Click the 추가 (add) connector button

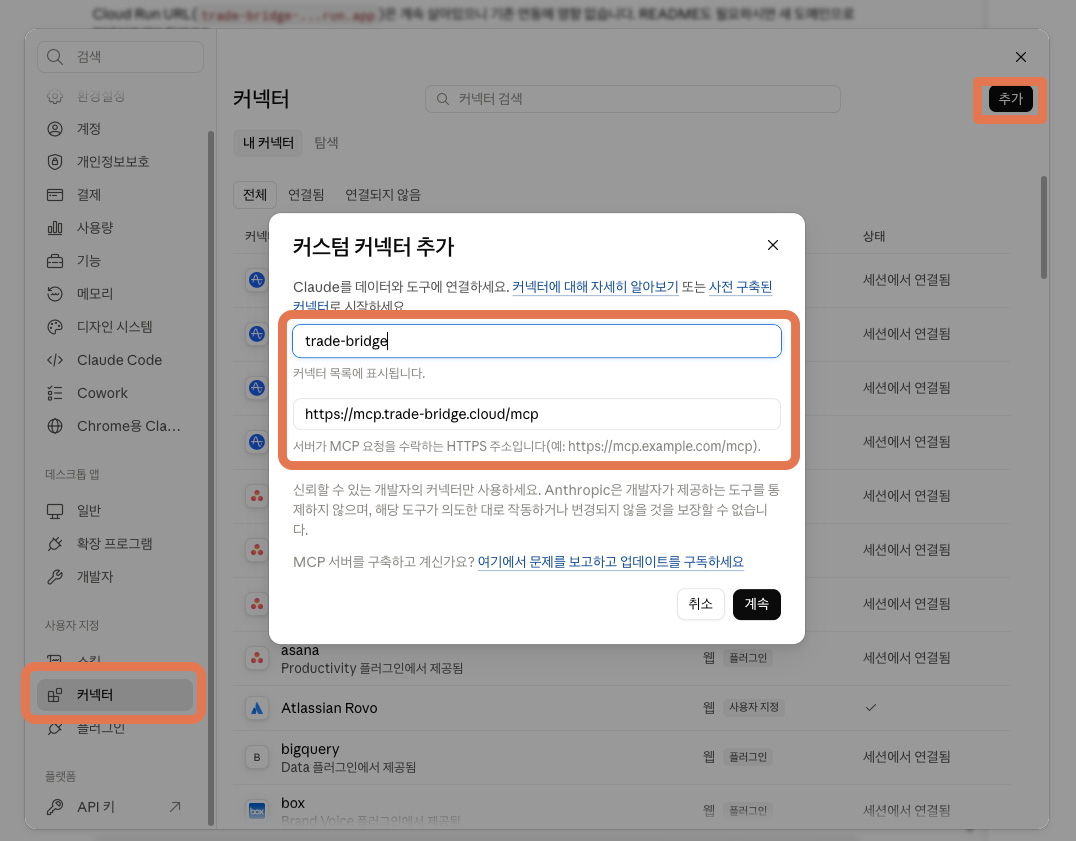1010,99
